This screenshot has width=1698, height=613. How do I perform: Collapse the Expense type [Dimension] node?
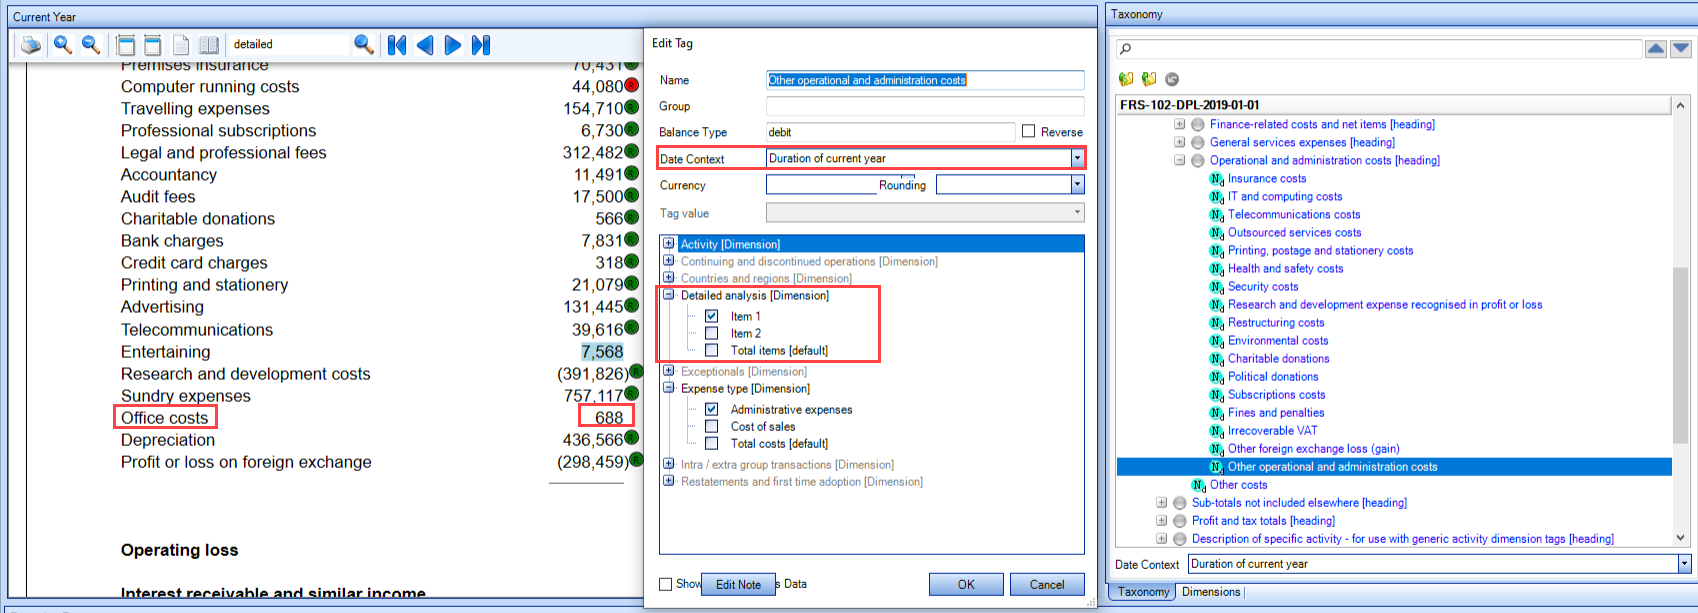tap(669, 388)
